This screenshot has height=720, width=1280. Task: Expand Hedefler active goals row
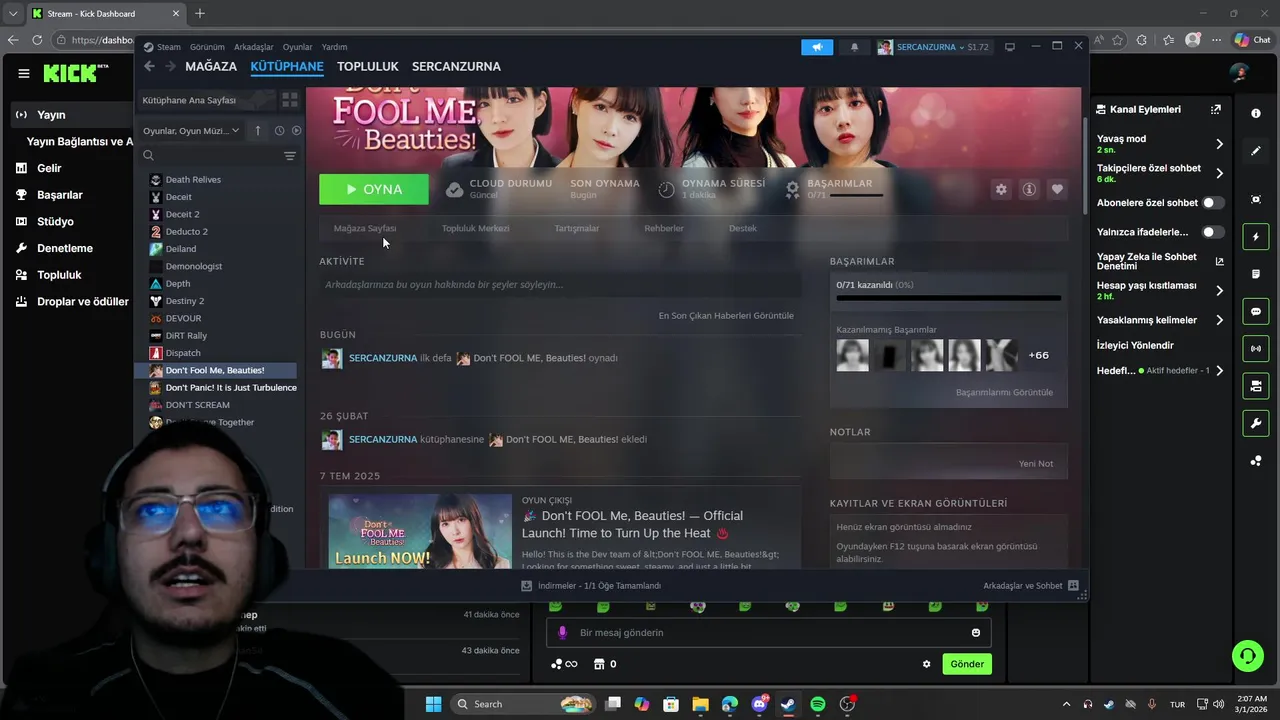[x=1160, y=370]
